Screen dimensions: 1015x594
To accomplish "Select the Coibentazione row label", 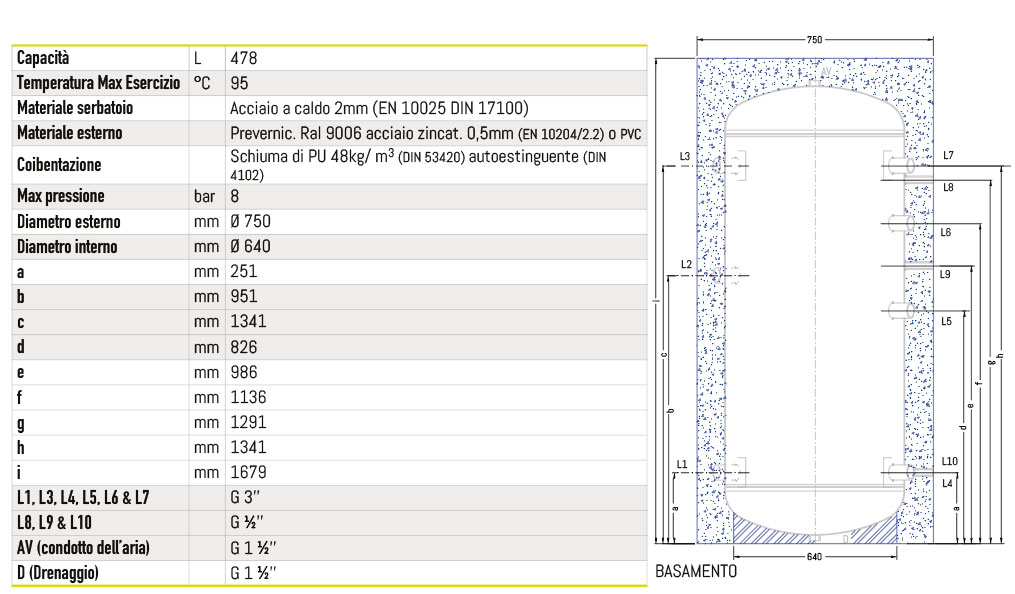I will (x=59, y=164).
